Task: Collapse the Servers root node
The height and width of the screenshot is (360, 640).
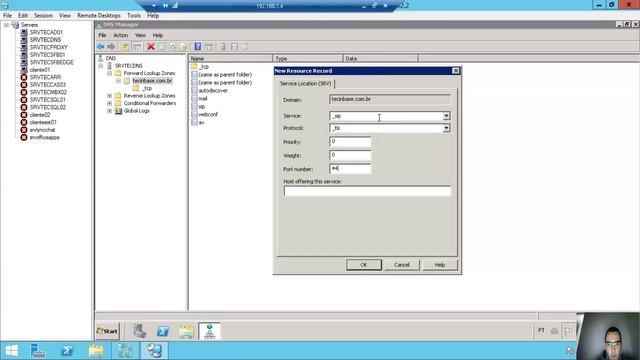Action: tap(6, 25)
